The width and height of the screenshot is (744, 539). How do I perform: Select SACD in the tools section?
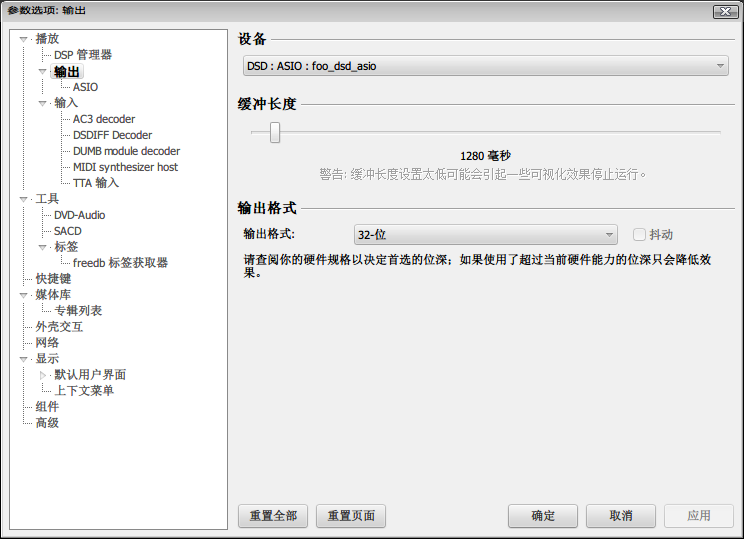pyautogui.click(x=67, y=231)
